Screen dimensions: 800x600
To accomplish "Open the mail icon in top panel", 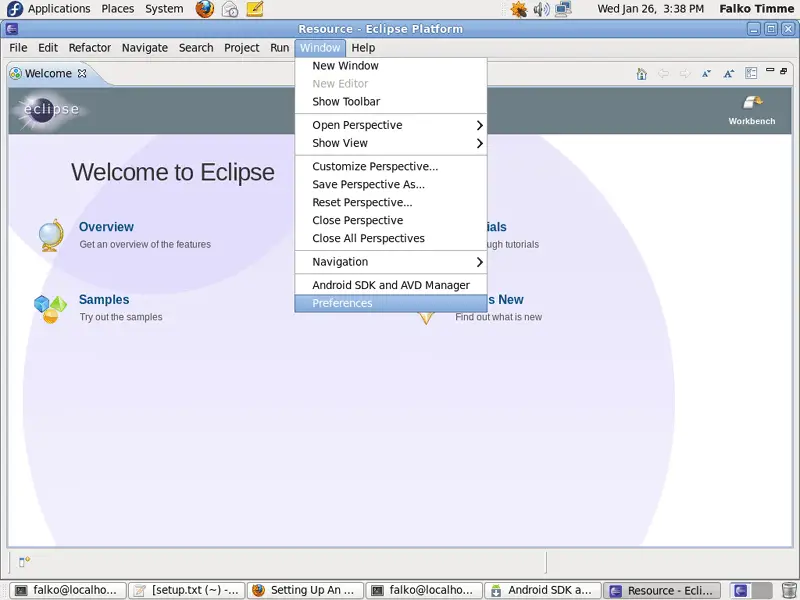I will click(x=230, y=9).
